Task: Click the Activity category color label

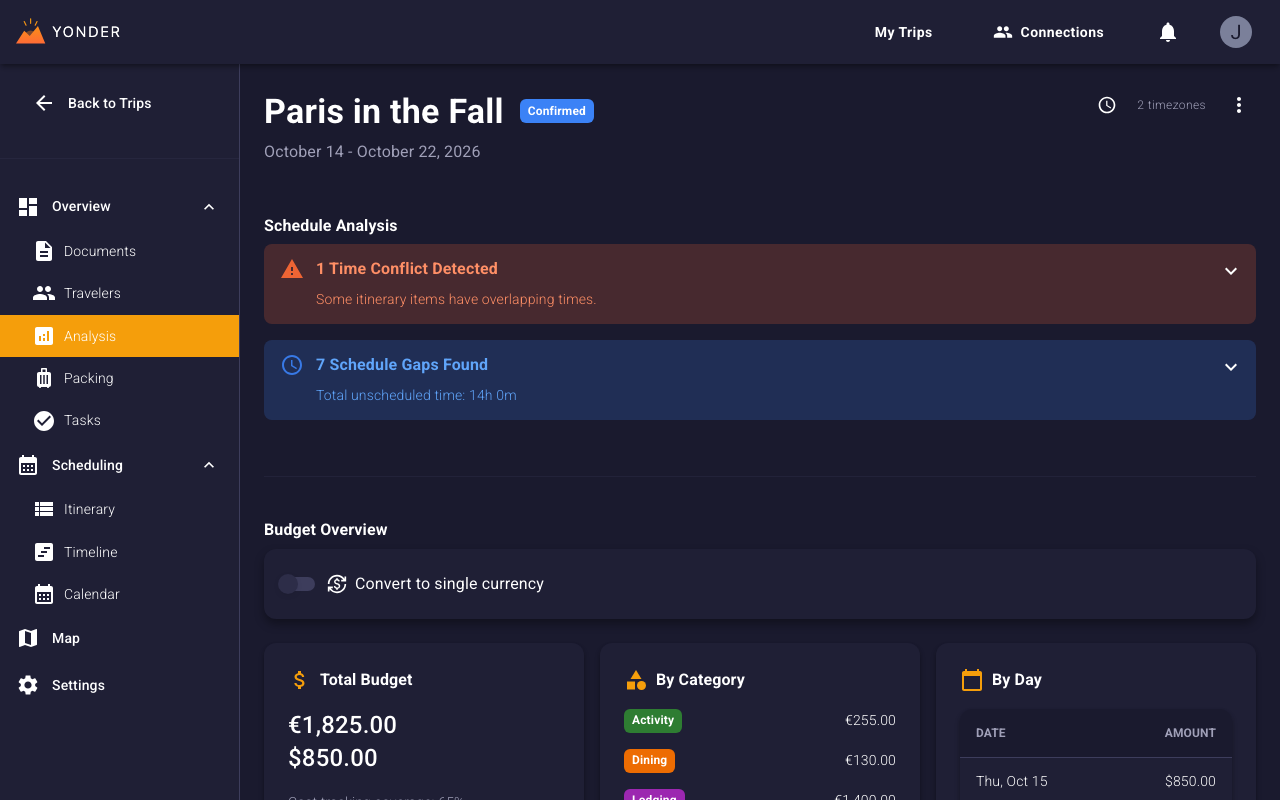Action: [652, 720]
